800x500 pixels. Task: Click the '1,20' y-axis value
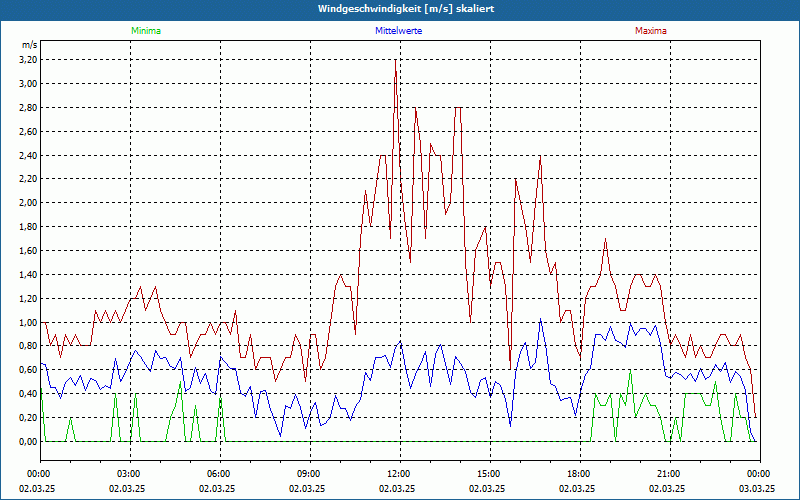click(28, 298)
